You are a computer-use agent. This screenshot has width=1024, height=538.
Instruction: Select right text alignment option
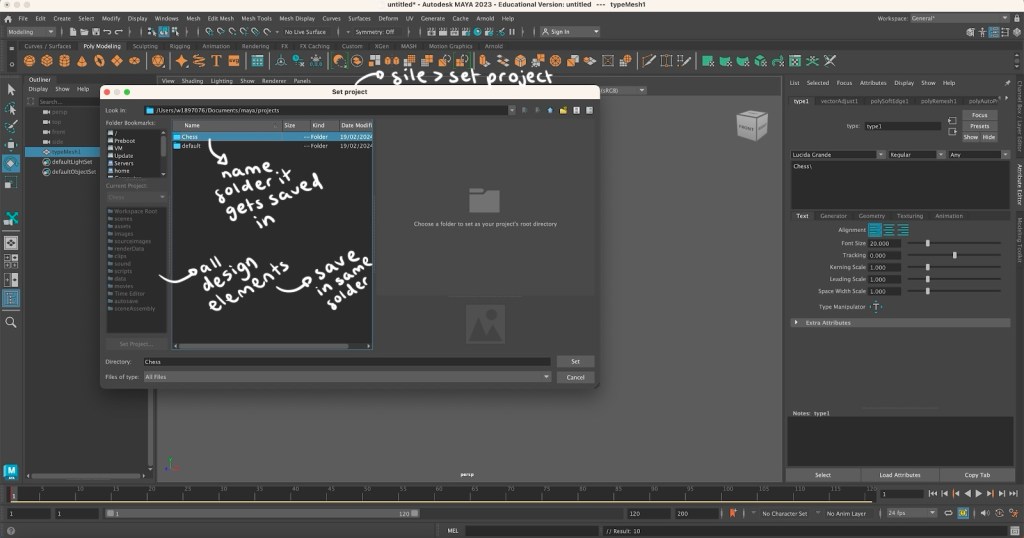click(903, 230)
